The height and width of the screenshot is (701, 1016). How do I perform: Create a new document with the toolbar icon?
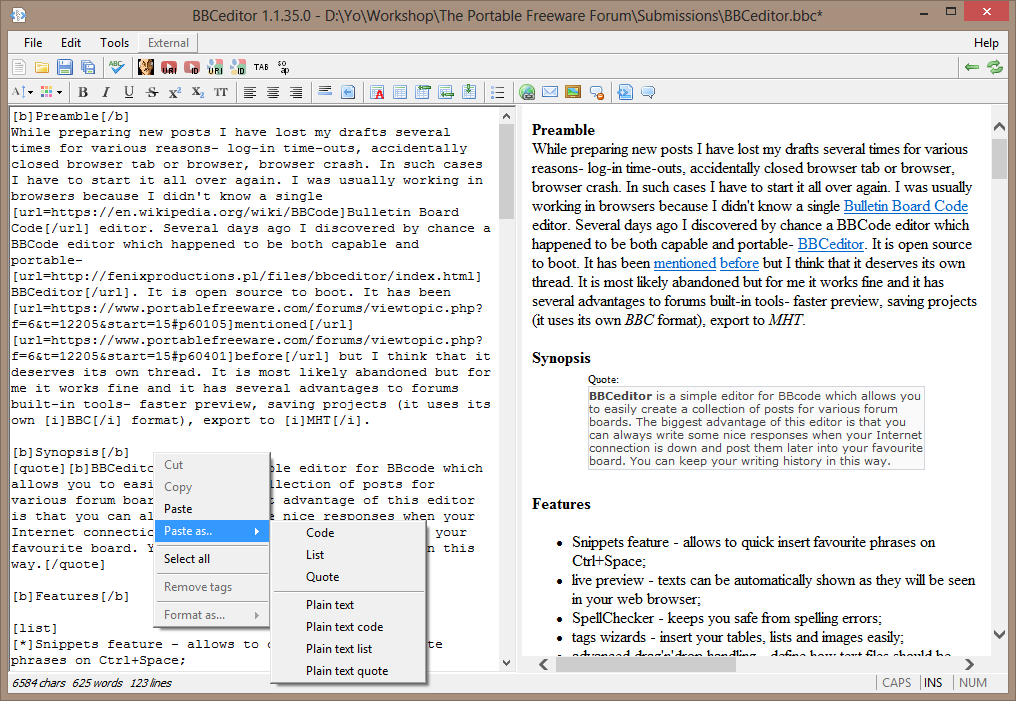(x=19, y=67)
